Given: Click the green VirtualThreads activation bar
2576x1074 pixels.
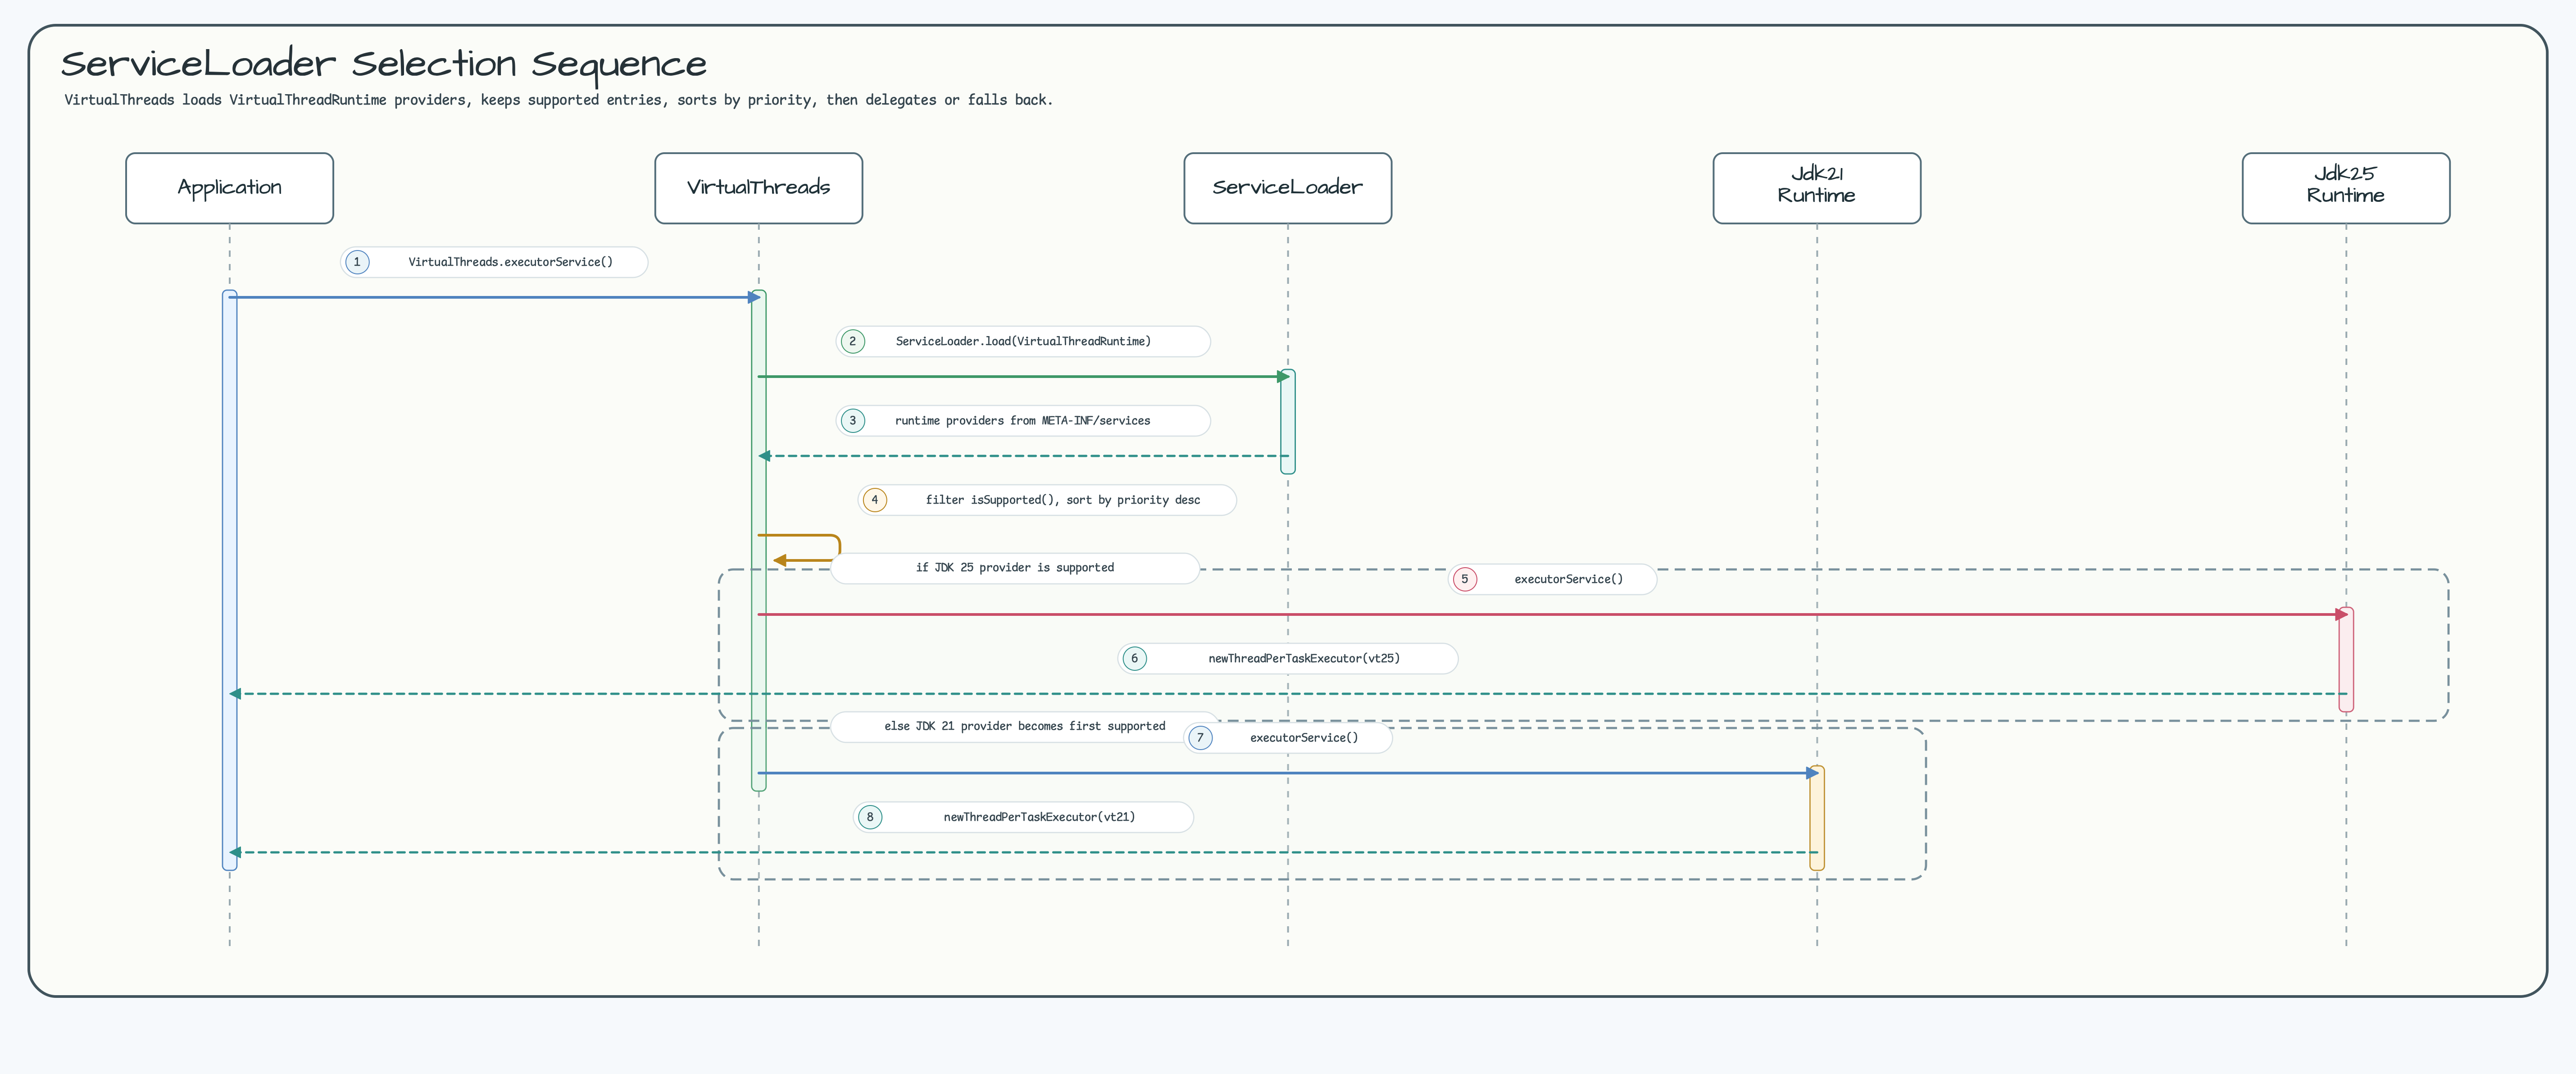Looking at the screenshot, I should 758,540.
